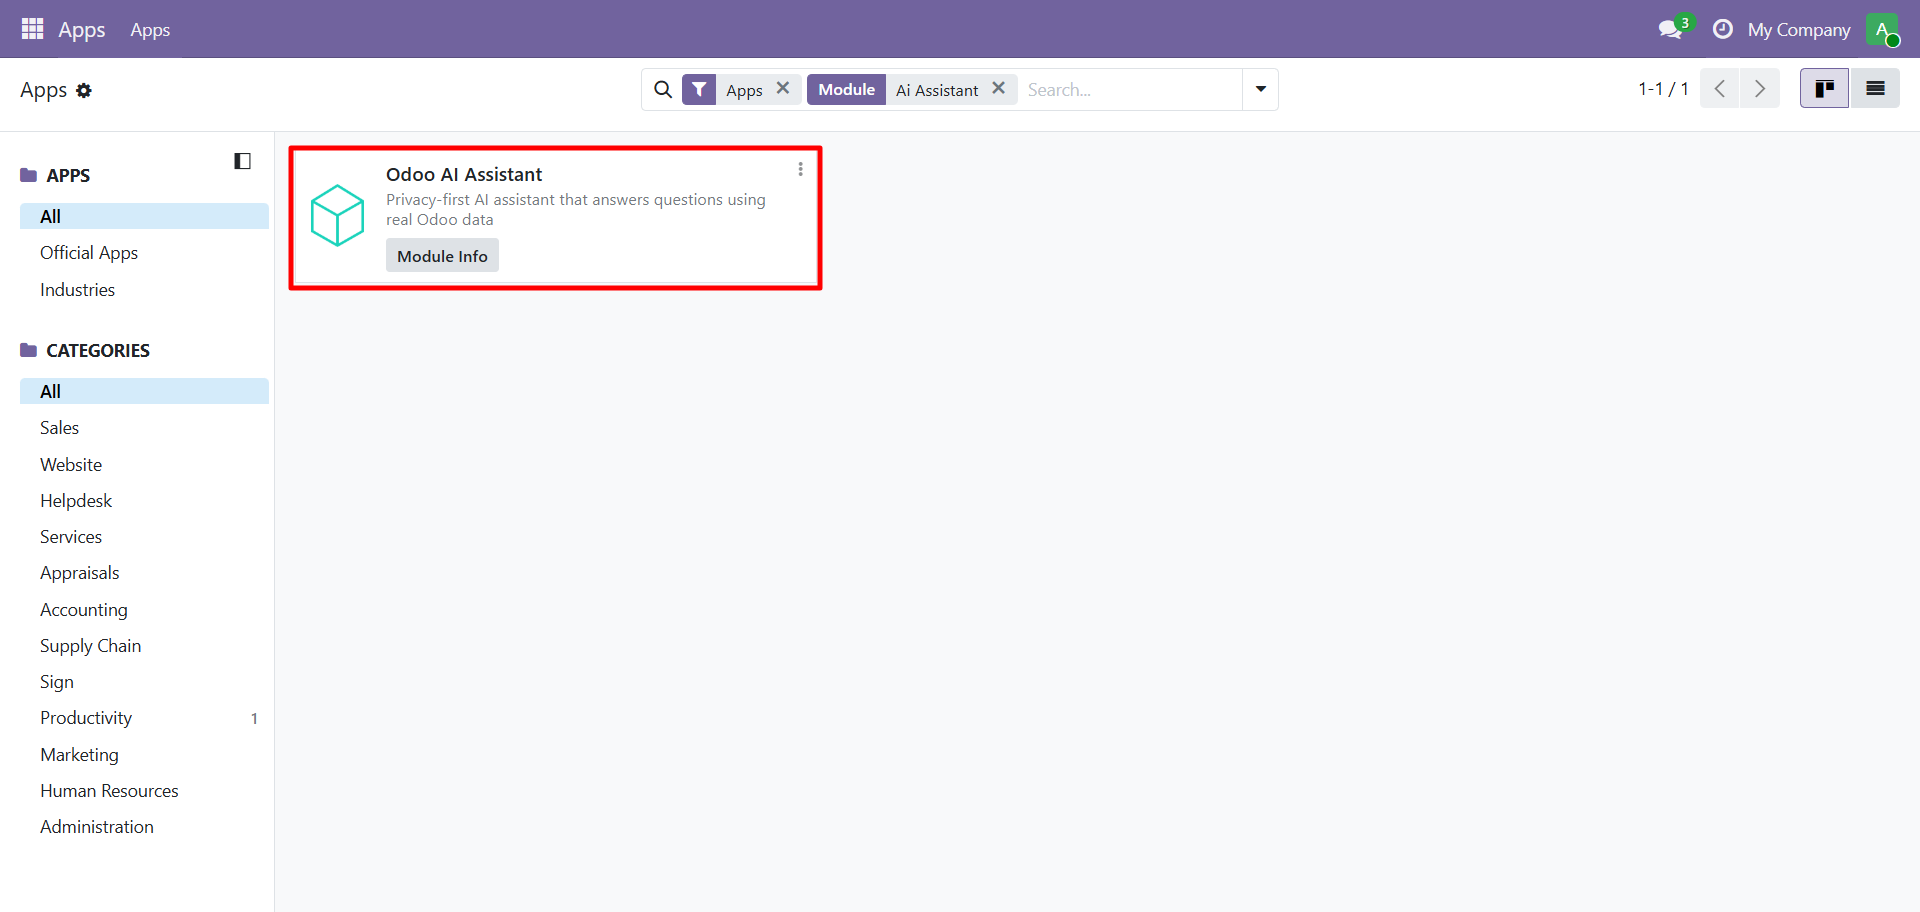The height and width of the screenshot is (912, 1920).
Task: Go to next page of results
Action: [x=1760, y=89]
